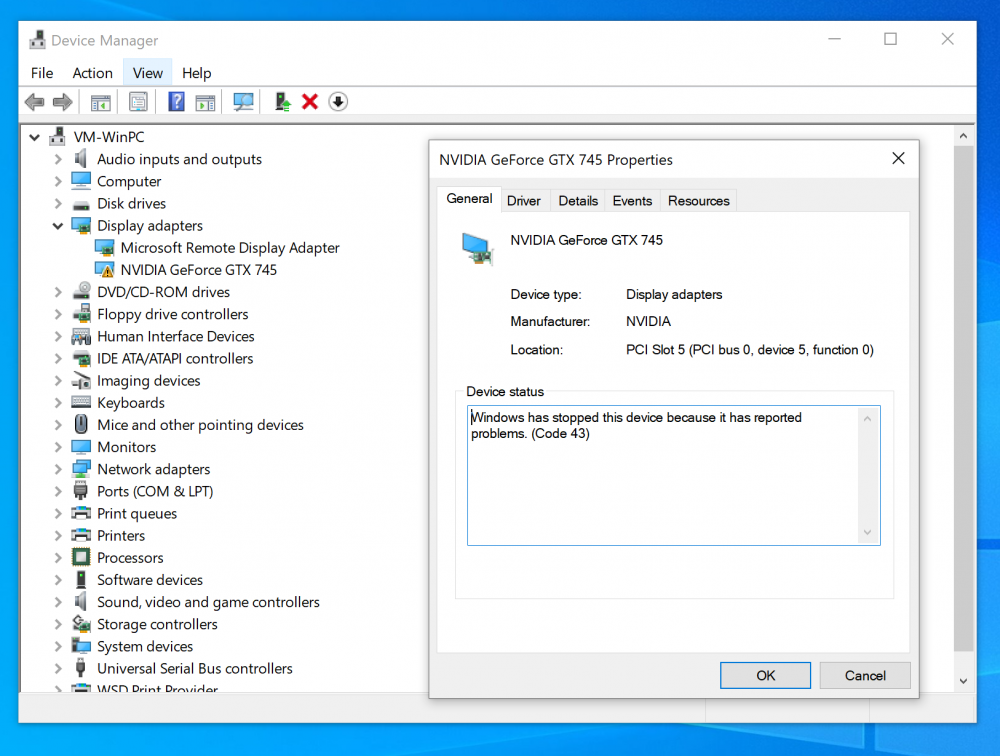Click NVIDIA GeForce GTX 745 warning icon
This screenshot has height=756, width=1000.
pyautogui.click(x=105, y=270)
